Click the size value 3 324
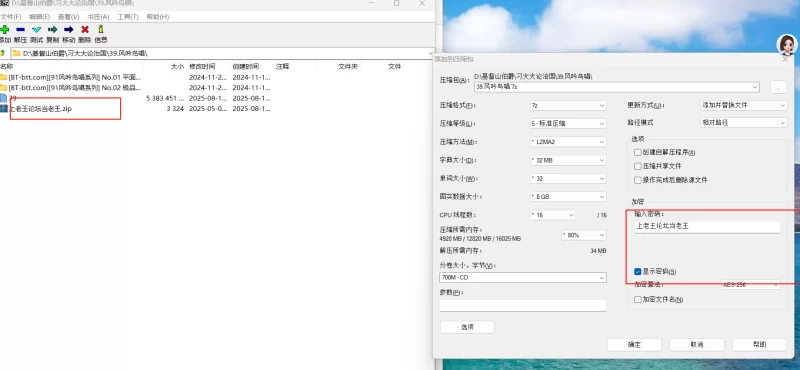Image resolution: width=800 pixels, height=370 pixels. [175, 108]
